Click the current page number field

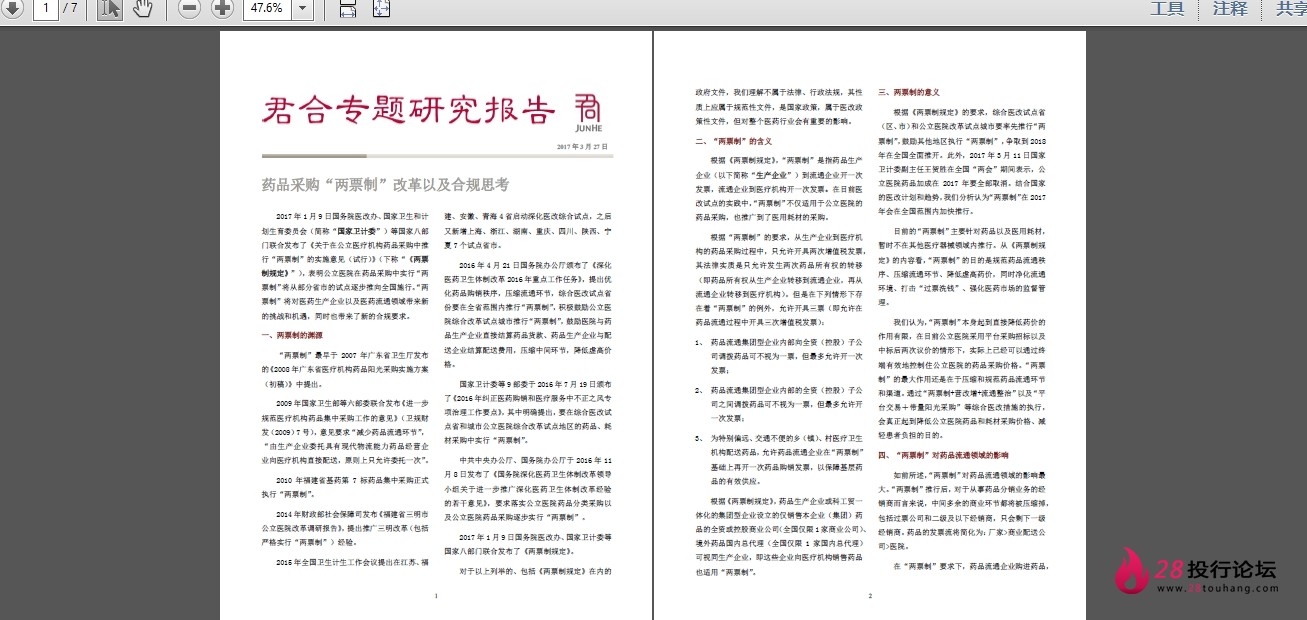click(45, 8)
